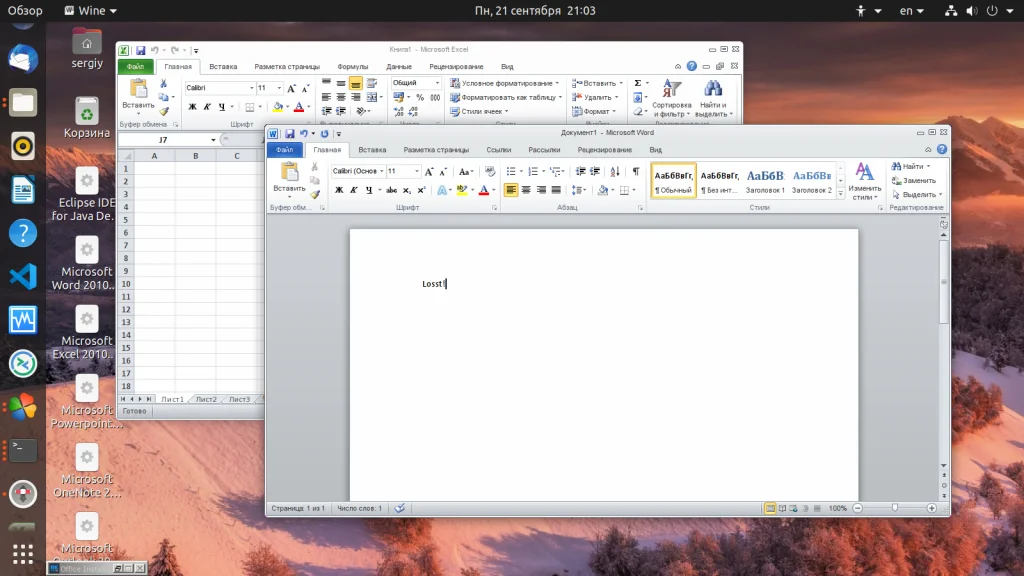Click the Bold (Ж) button in Word
Image resolution: width=1024 pixels, height=576 pixels.
tap(339, 190)
